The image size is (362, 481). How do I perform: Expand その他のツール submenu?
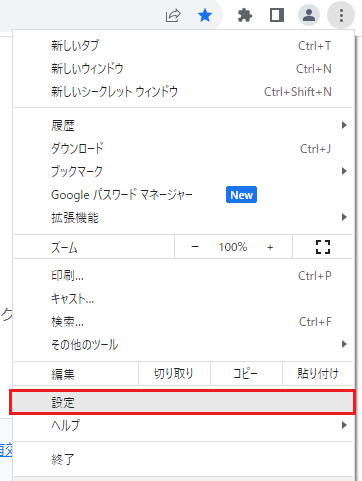point(183,344)
